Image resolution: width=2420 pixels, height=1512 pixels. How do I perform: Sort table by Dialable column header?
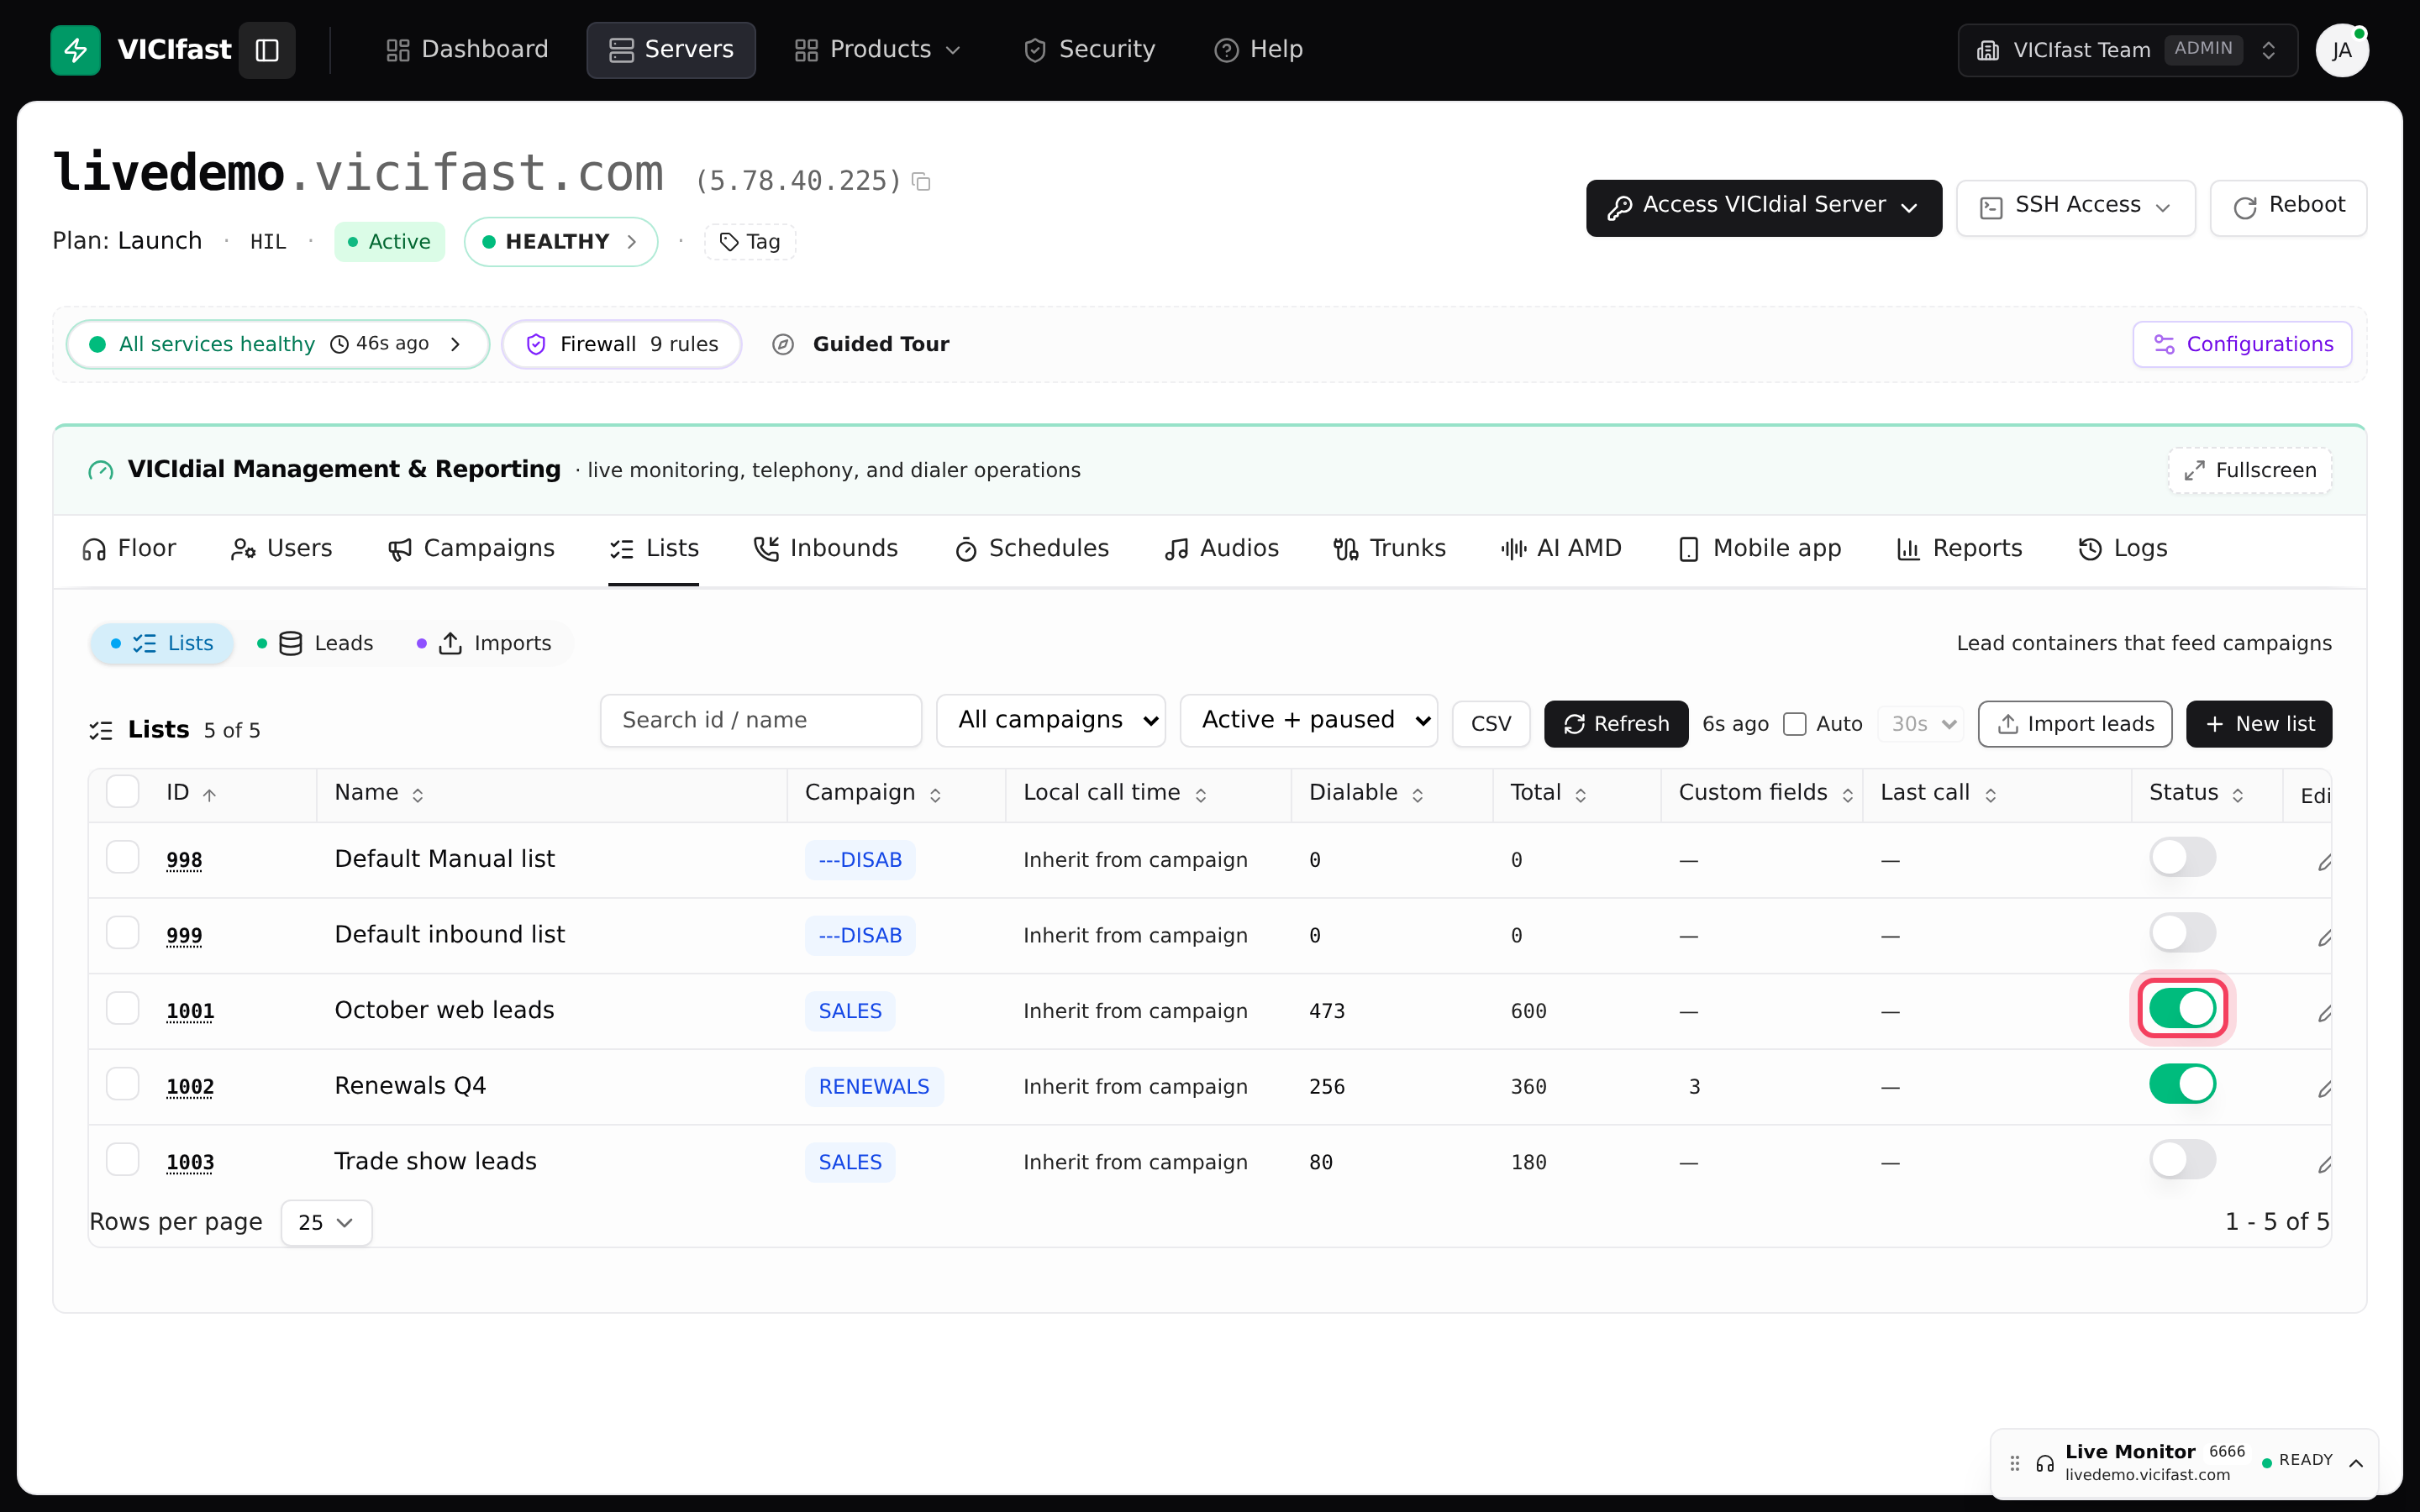(1366, 793)
